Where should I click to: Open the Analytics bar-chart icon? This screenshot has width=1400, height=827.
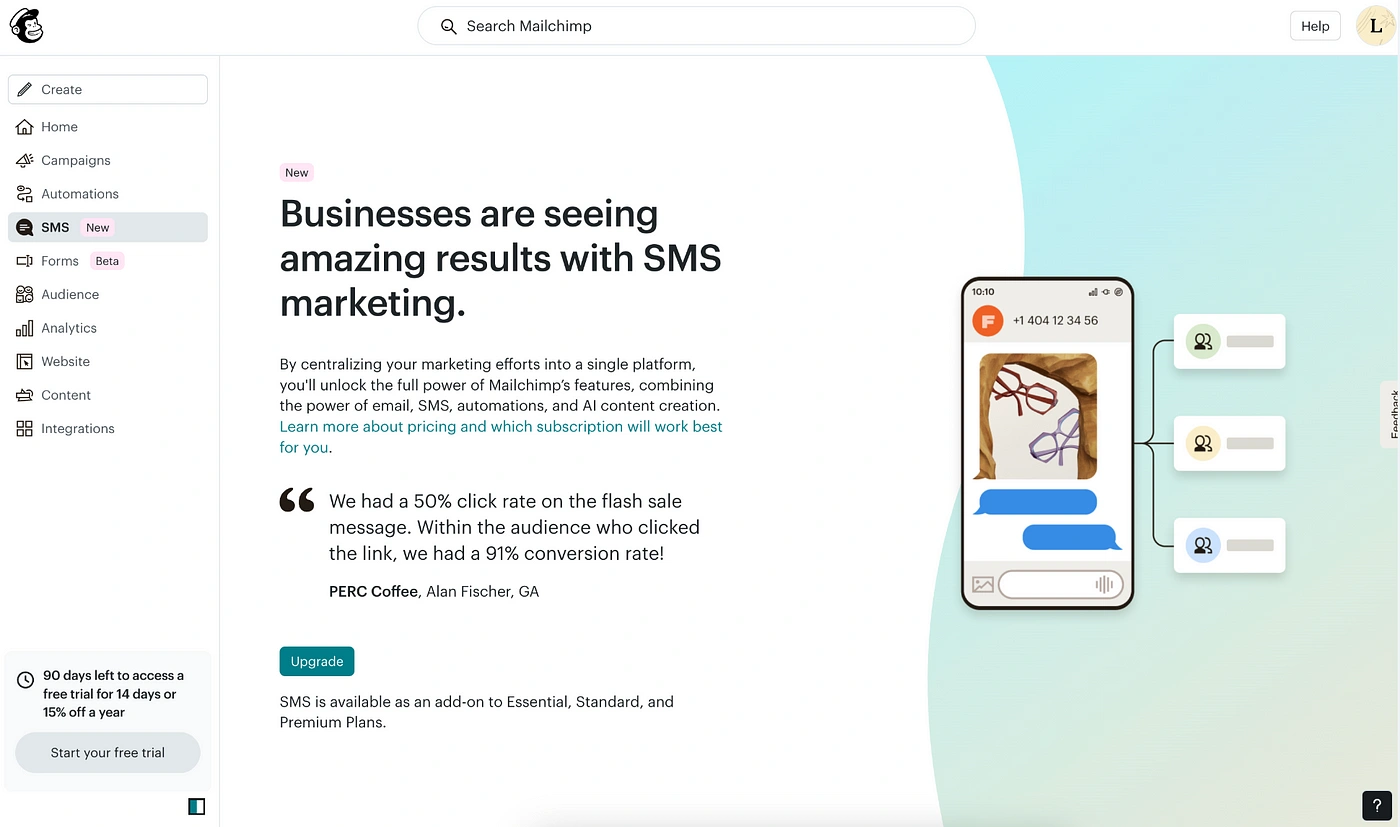click(x=24, y=328)
